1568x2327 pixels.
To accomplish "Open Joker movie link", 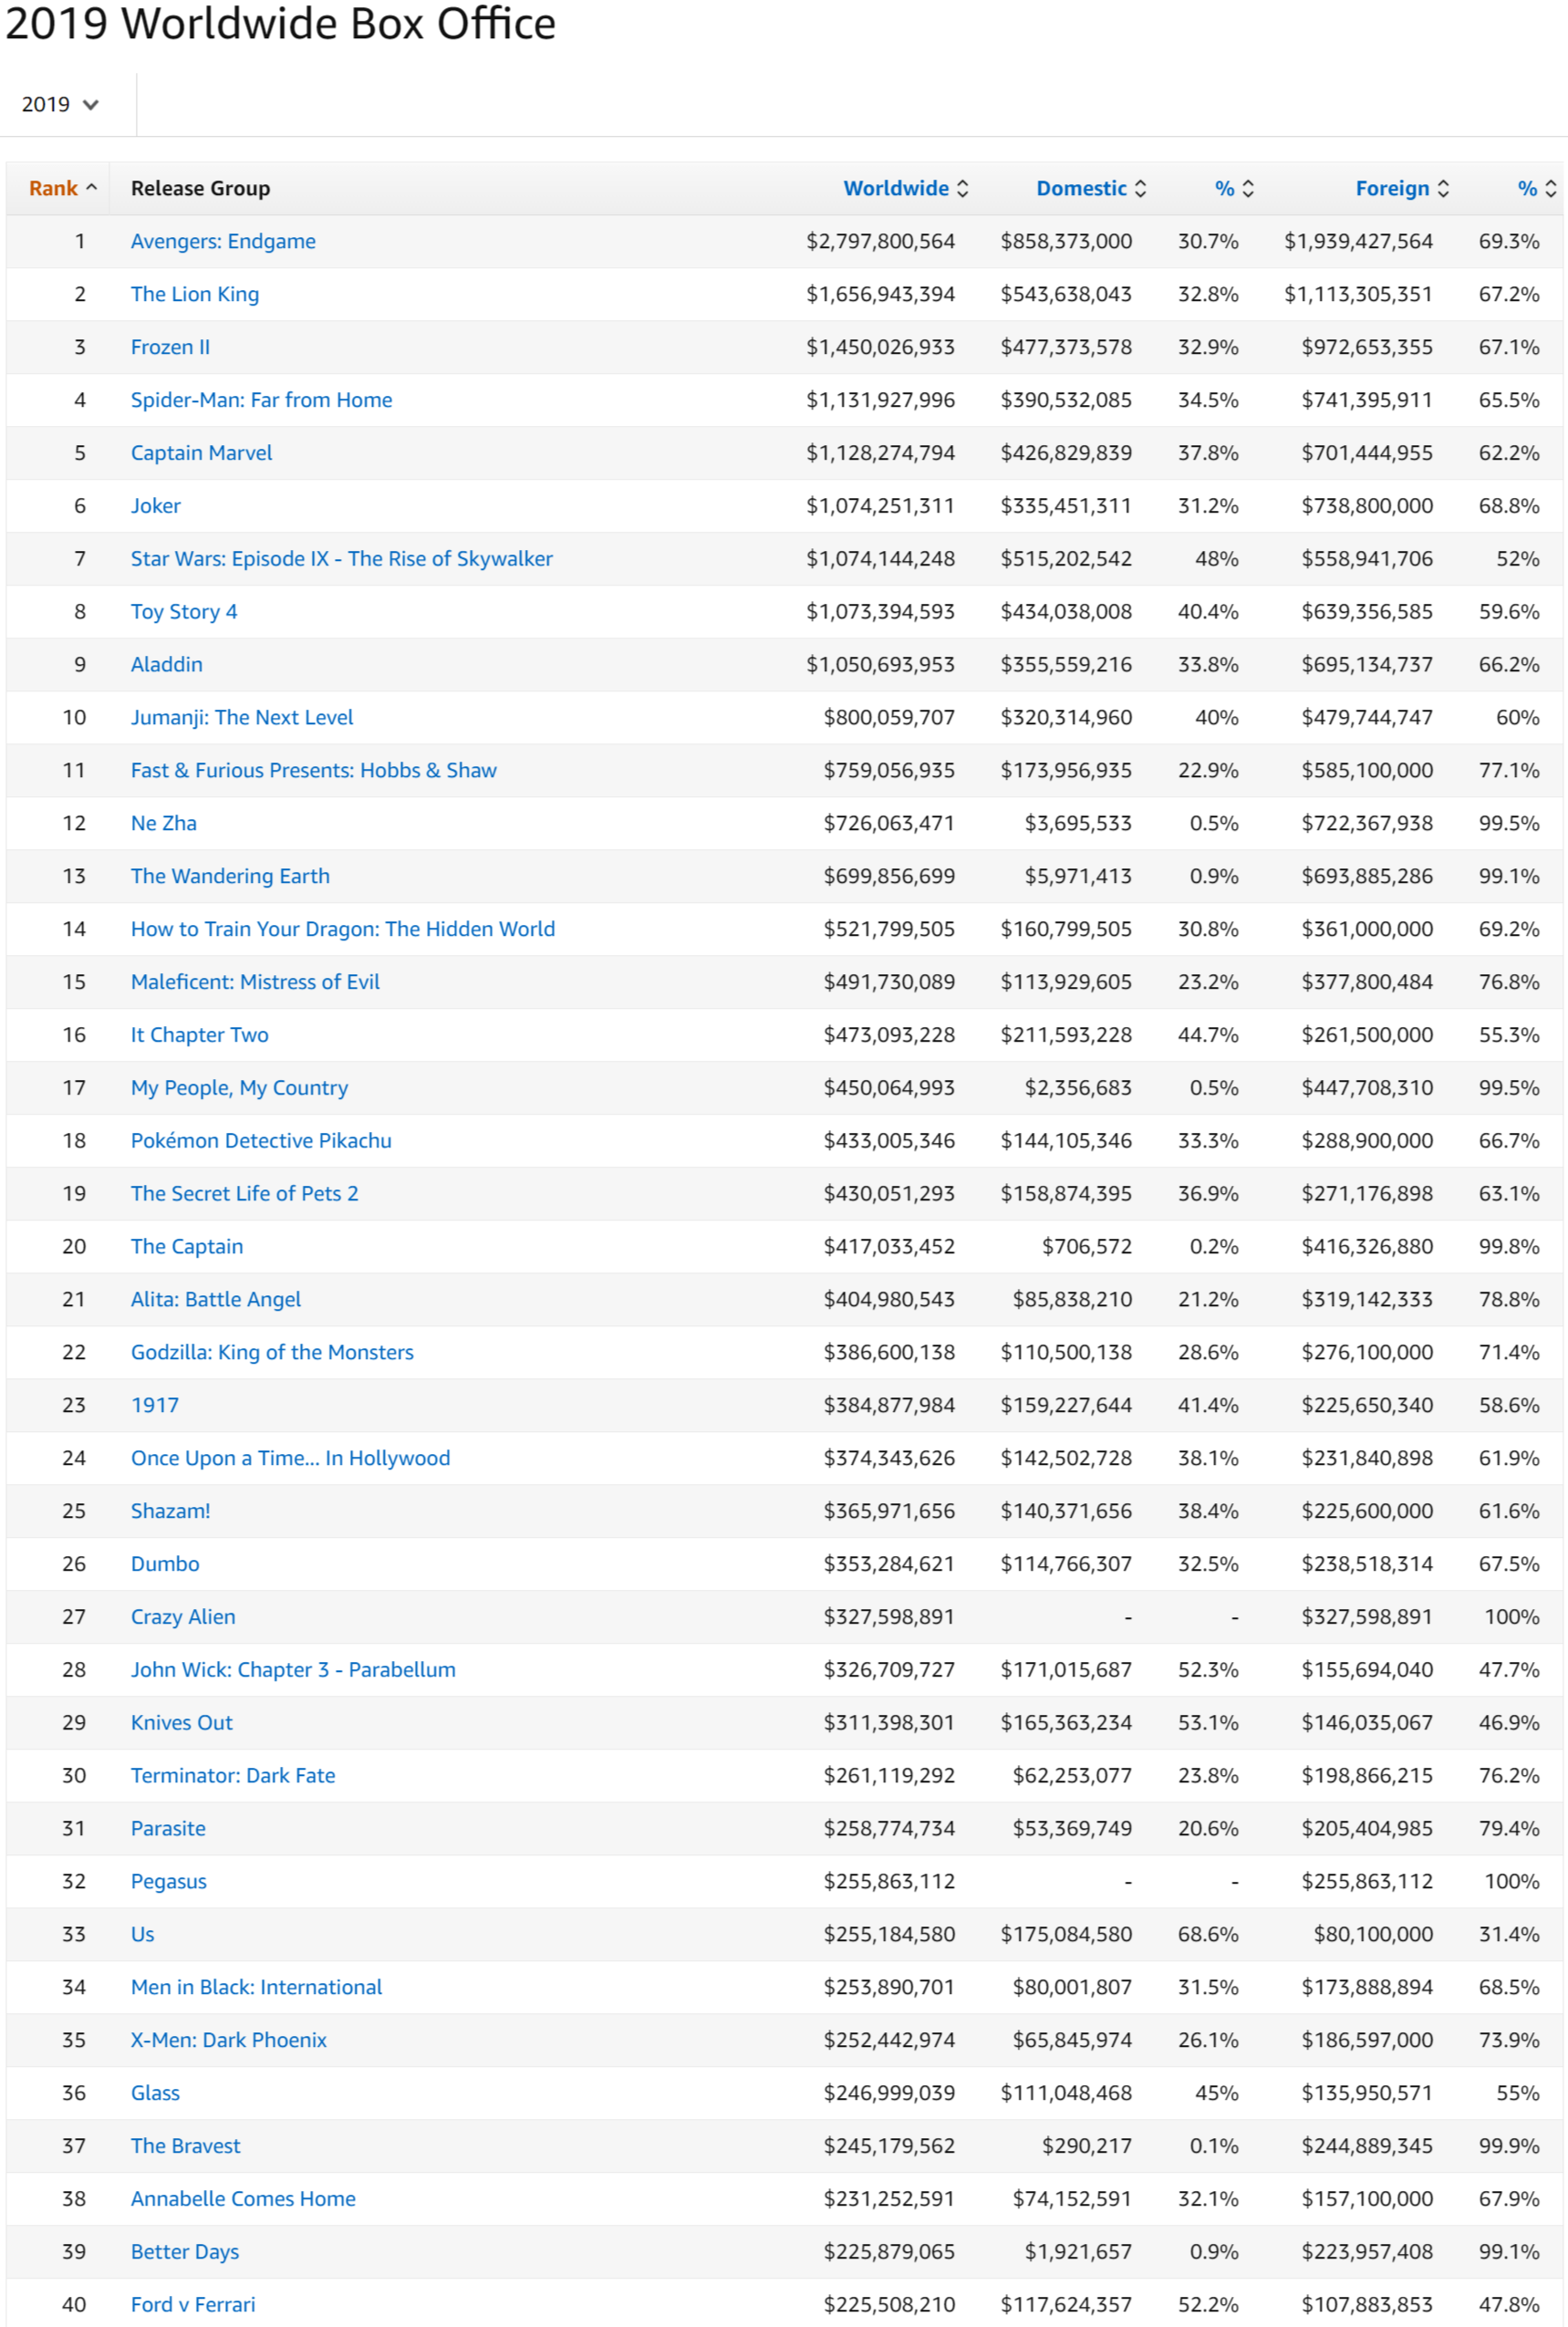I will point(156,506).
